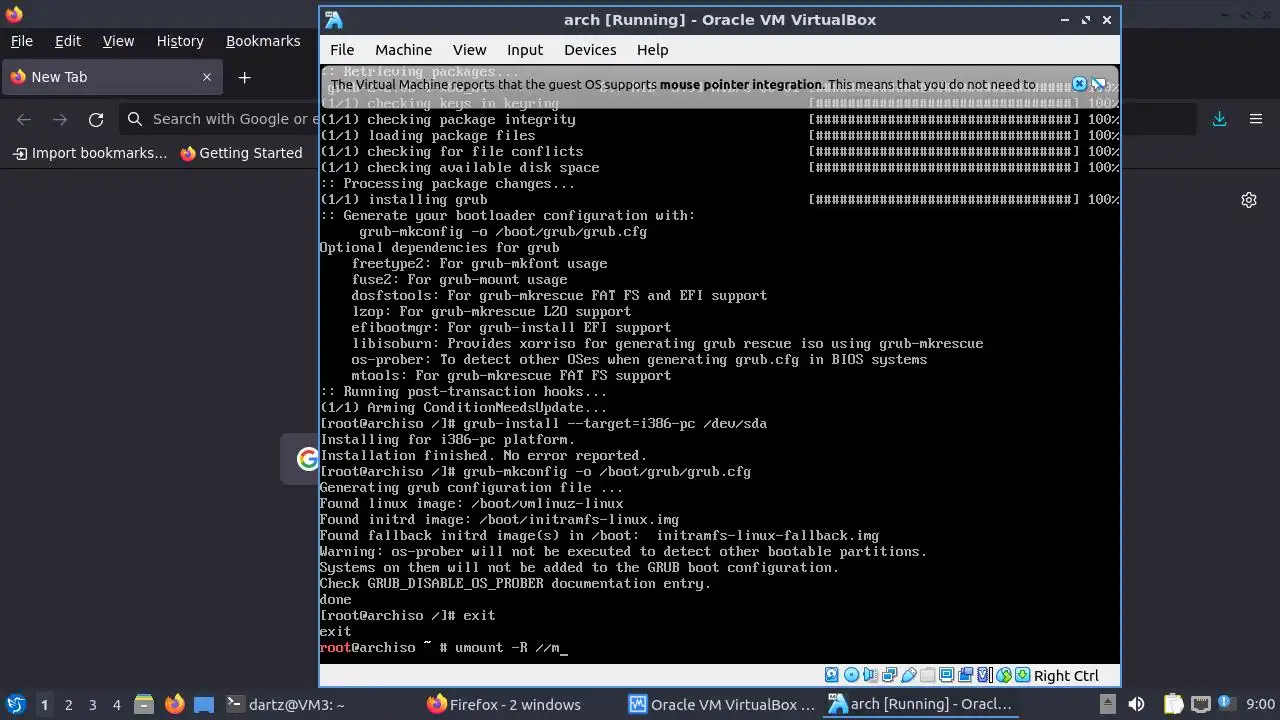1280x720 pixels.
Task: Open the network tray icon
Action: pyautogui.click(x=1201, y=704)
